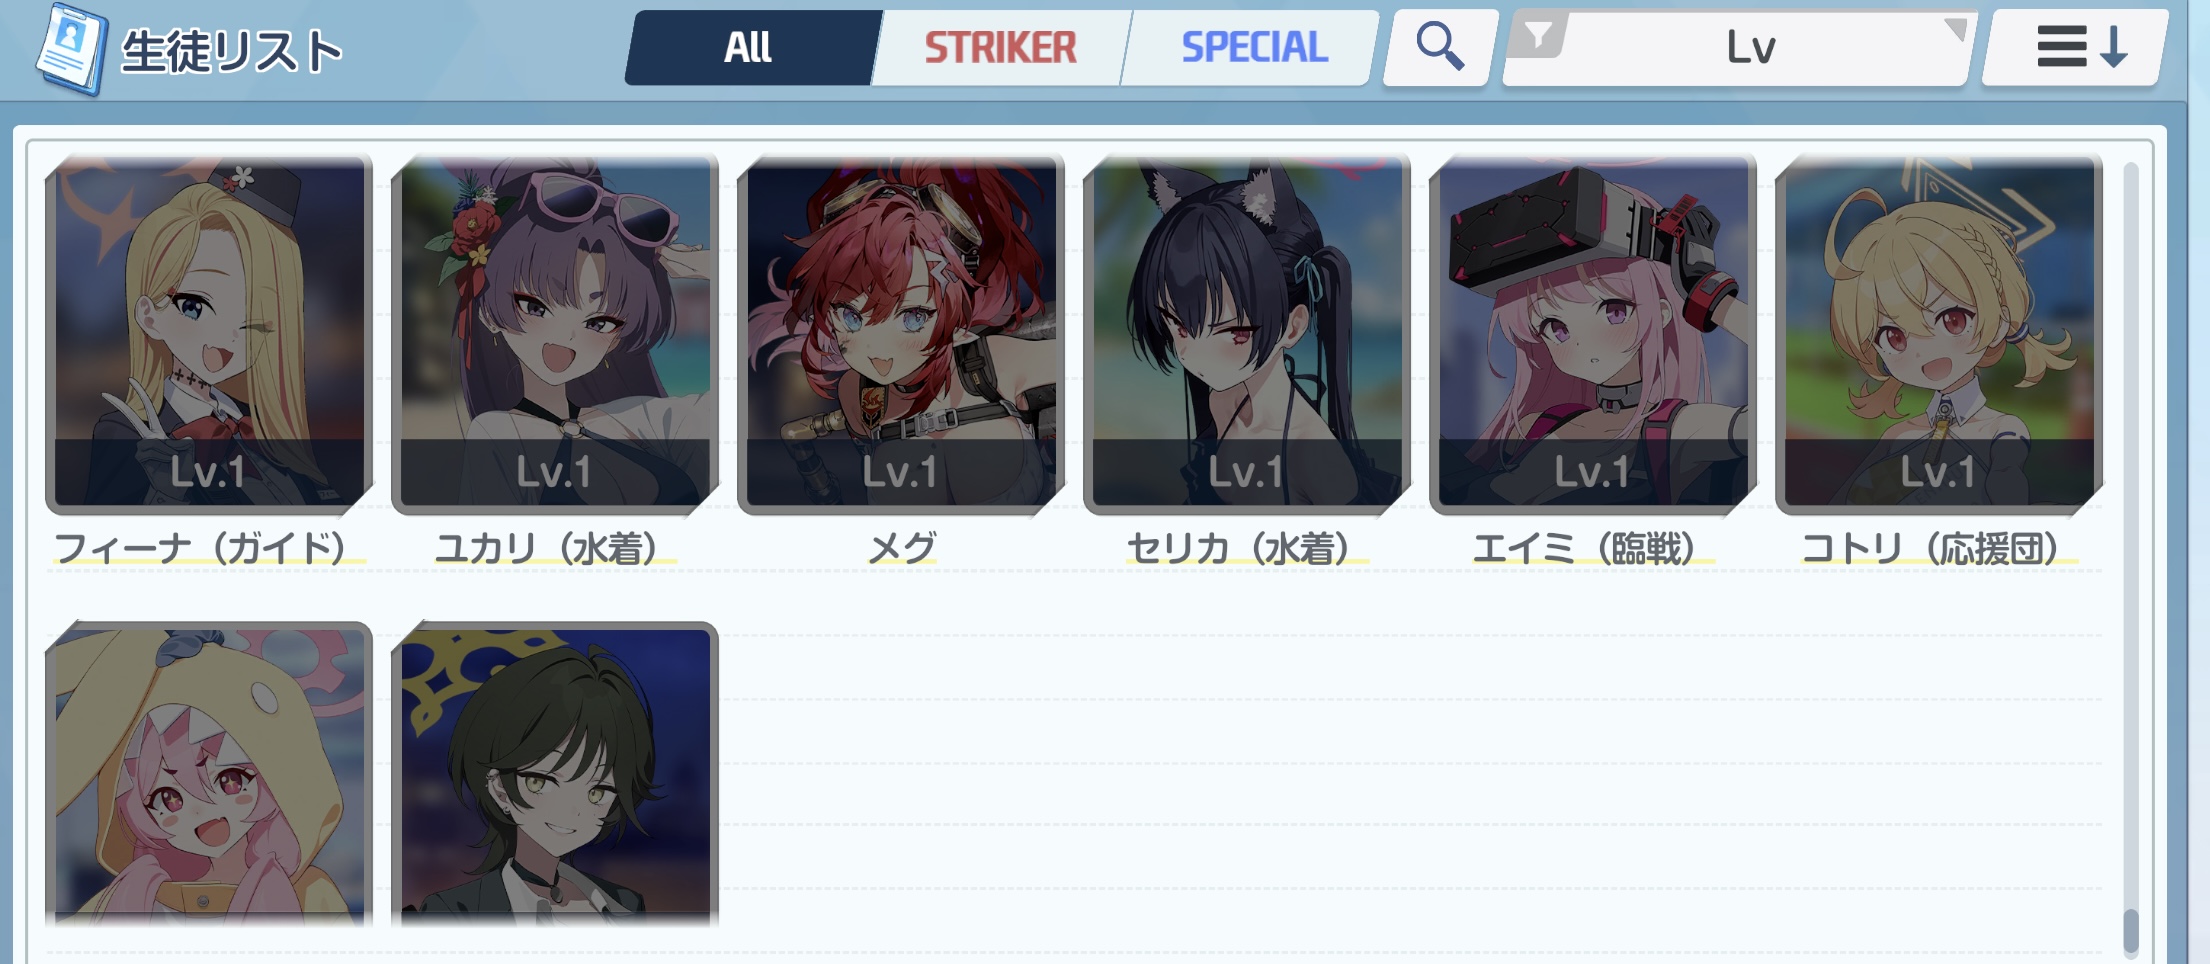Open the magnifying glass search button
Viewport: 2210px width, 964px height.
1440,47
